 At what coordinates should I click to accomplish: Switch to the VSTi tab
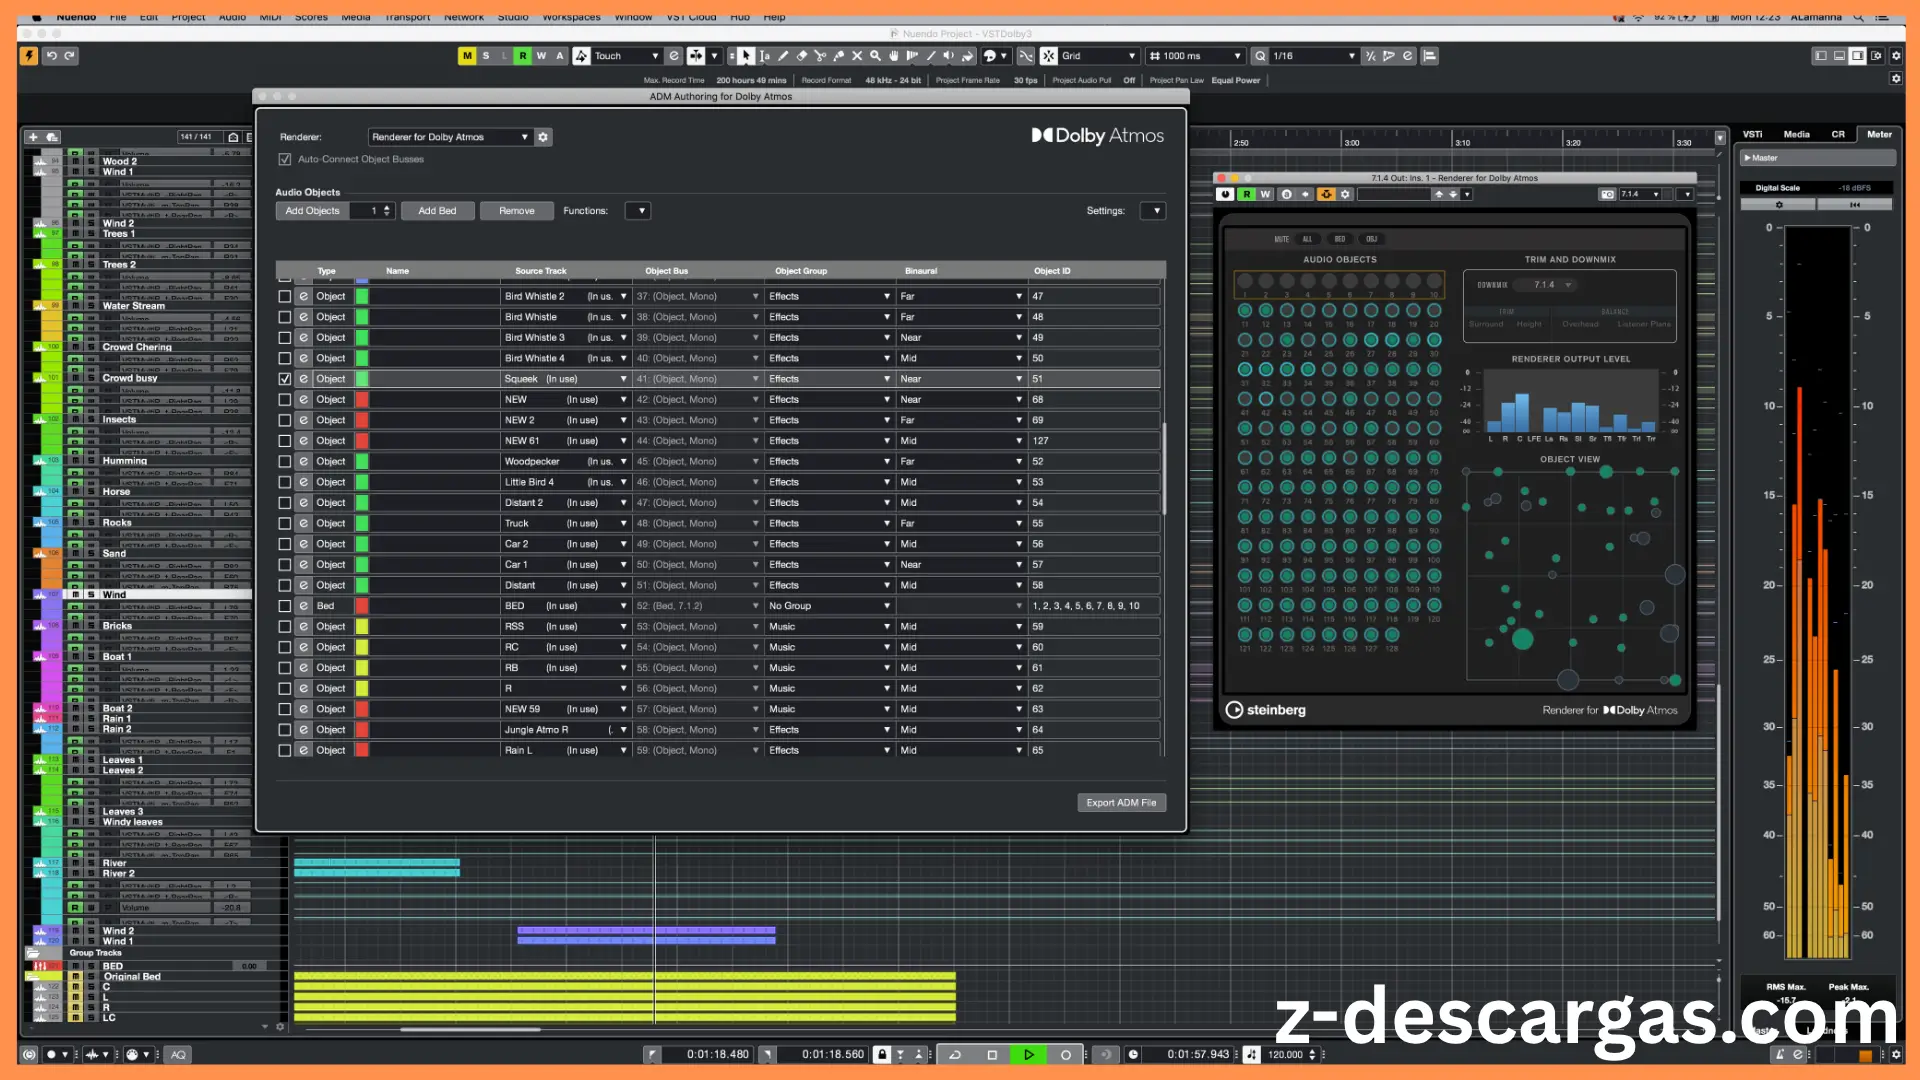pyautogui.click(x=1753, y=134)
